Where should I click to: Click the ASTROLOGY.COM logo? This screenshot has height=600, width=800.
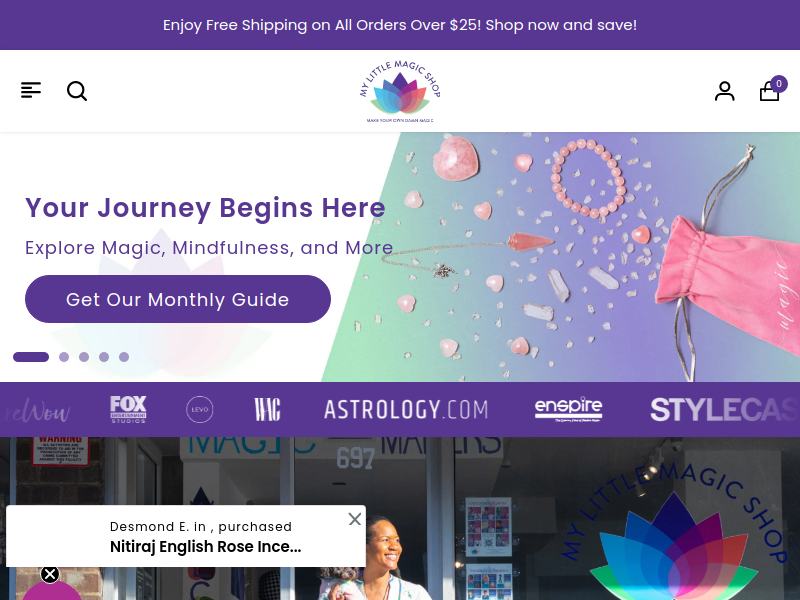point(406,410)
